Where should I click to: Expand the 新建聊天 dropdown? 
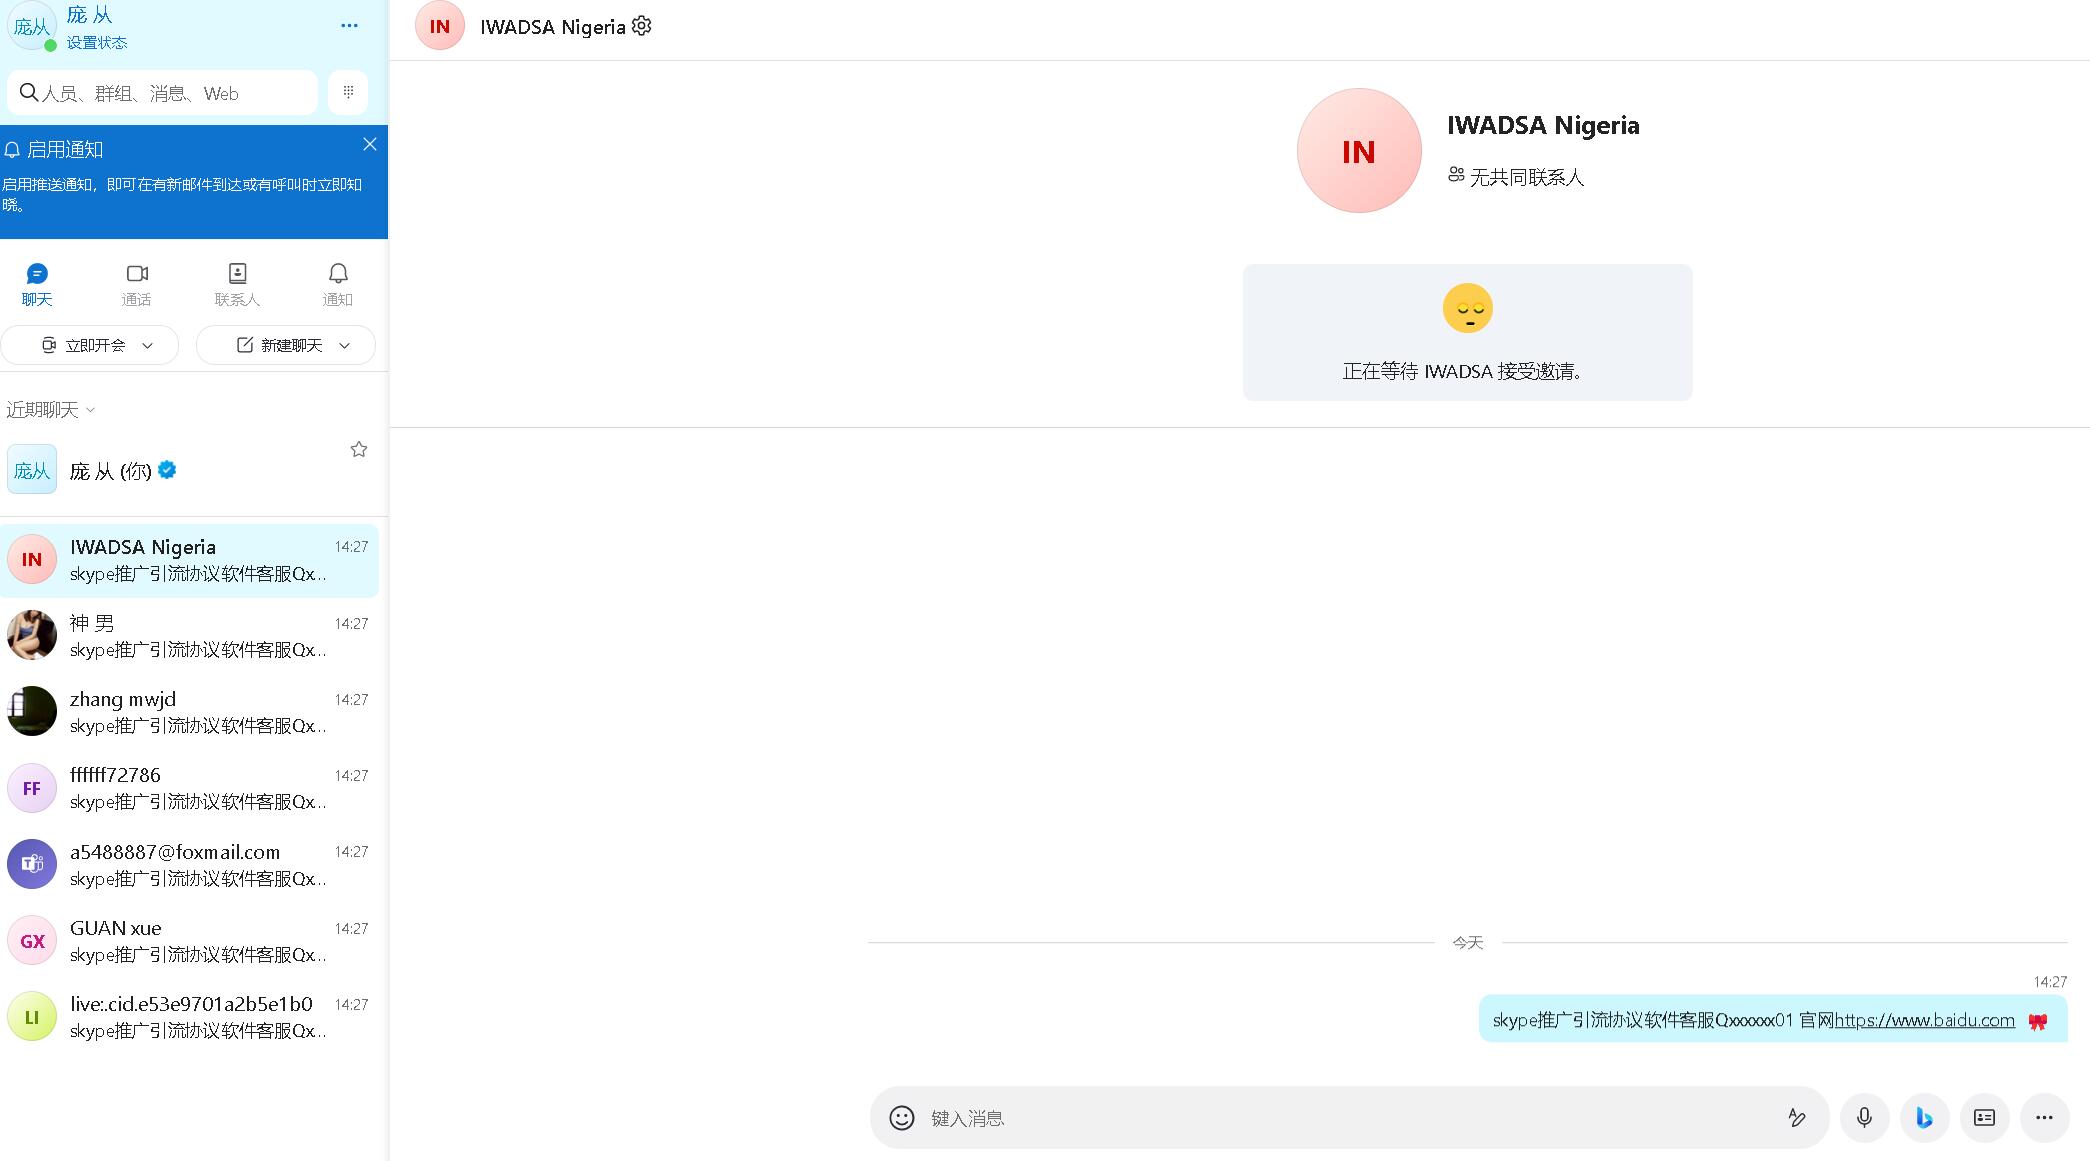tap(345, 345)
